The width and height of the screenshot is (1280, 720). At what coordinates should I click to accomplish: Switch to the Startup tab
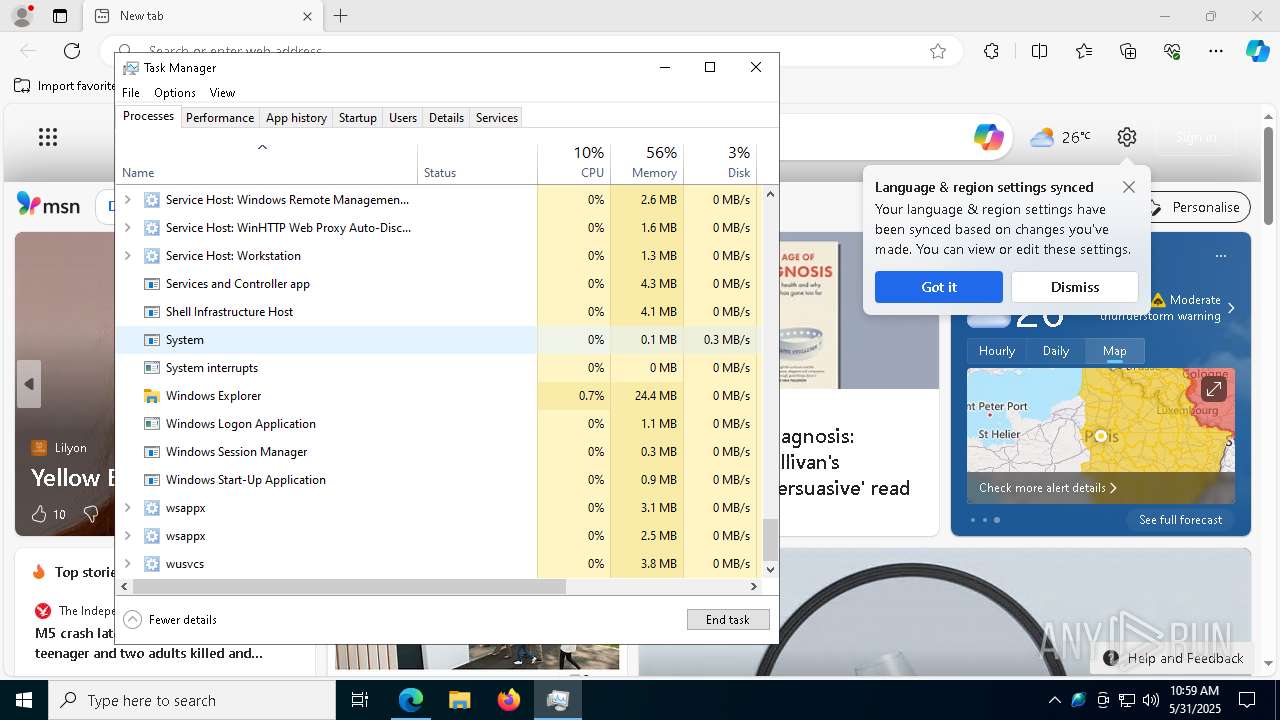click(x=357, y=118)
